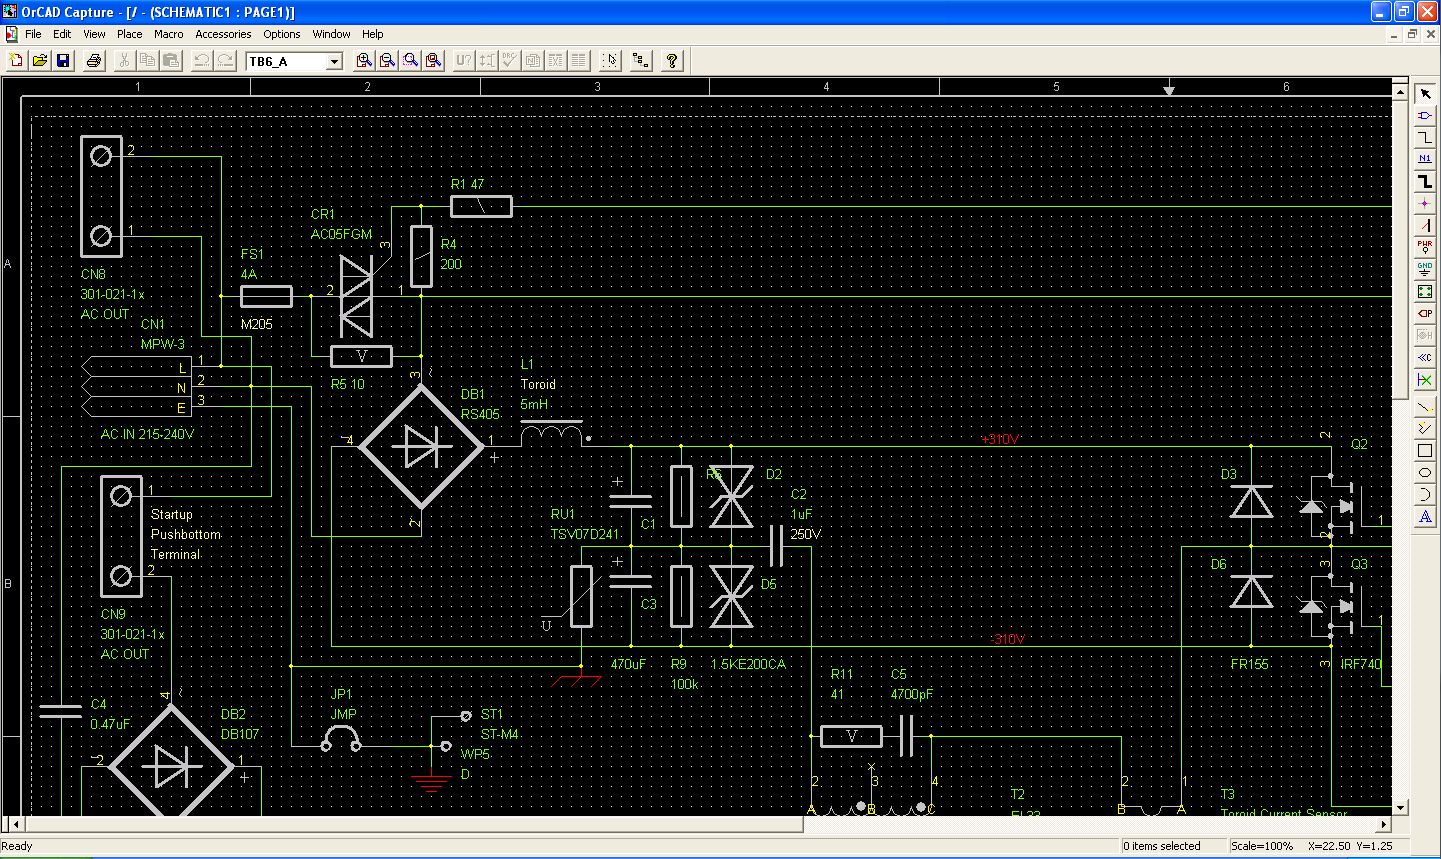
Task: Open the Place menu
Action: click(129, 34)
